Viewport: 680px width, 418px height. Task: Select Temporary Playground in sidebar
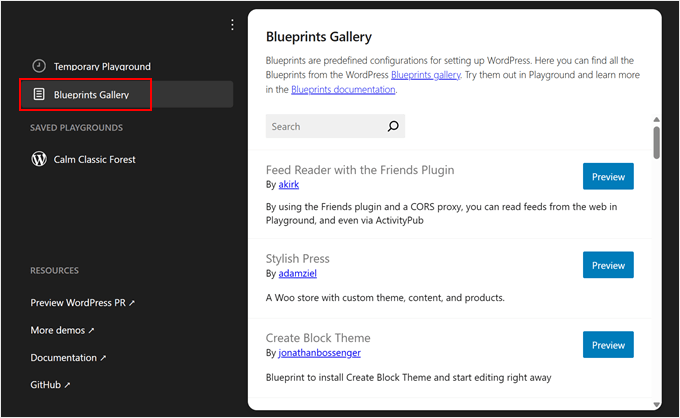click(102, 66)
